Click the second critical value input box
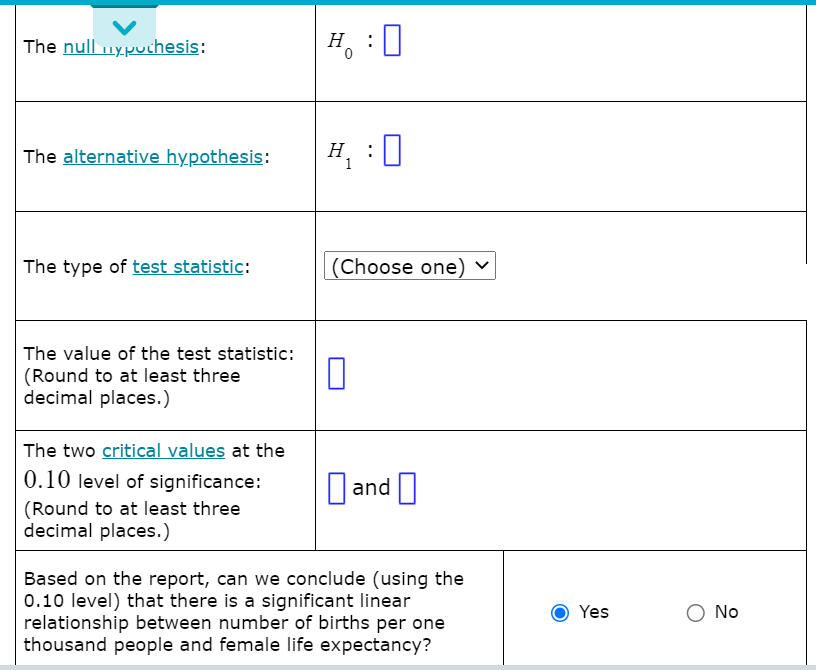This screenshot has width=816, height=670. pos(408,487)
